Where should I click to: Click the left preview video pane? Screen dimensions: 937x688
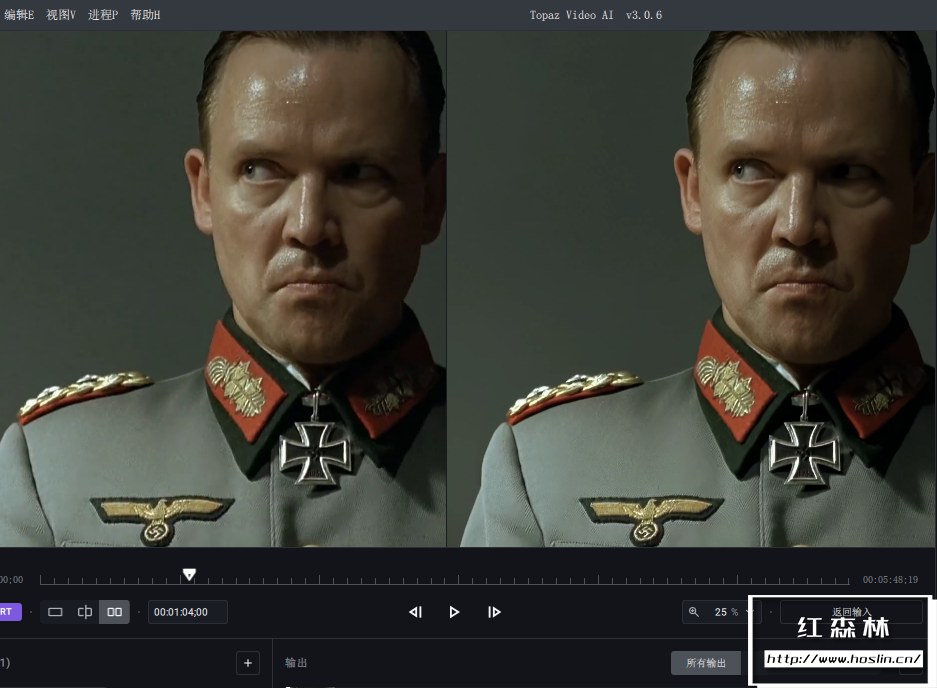(223, 289)
